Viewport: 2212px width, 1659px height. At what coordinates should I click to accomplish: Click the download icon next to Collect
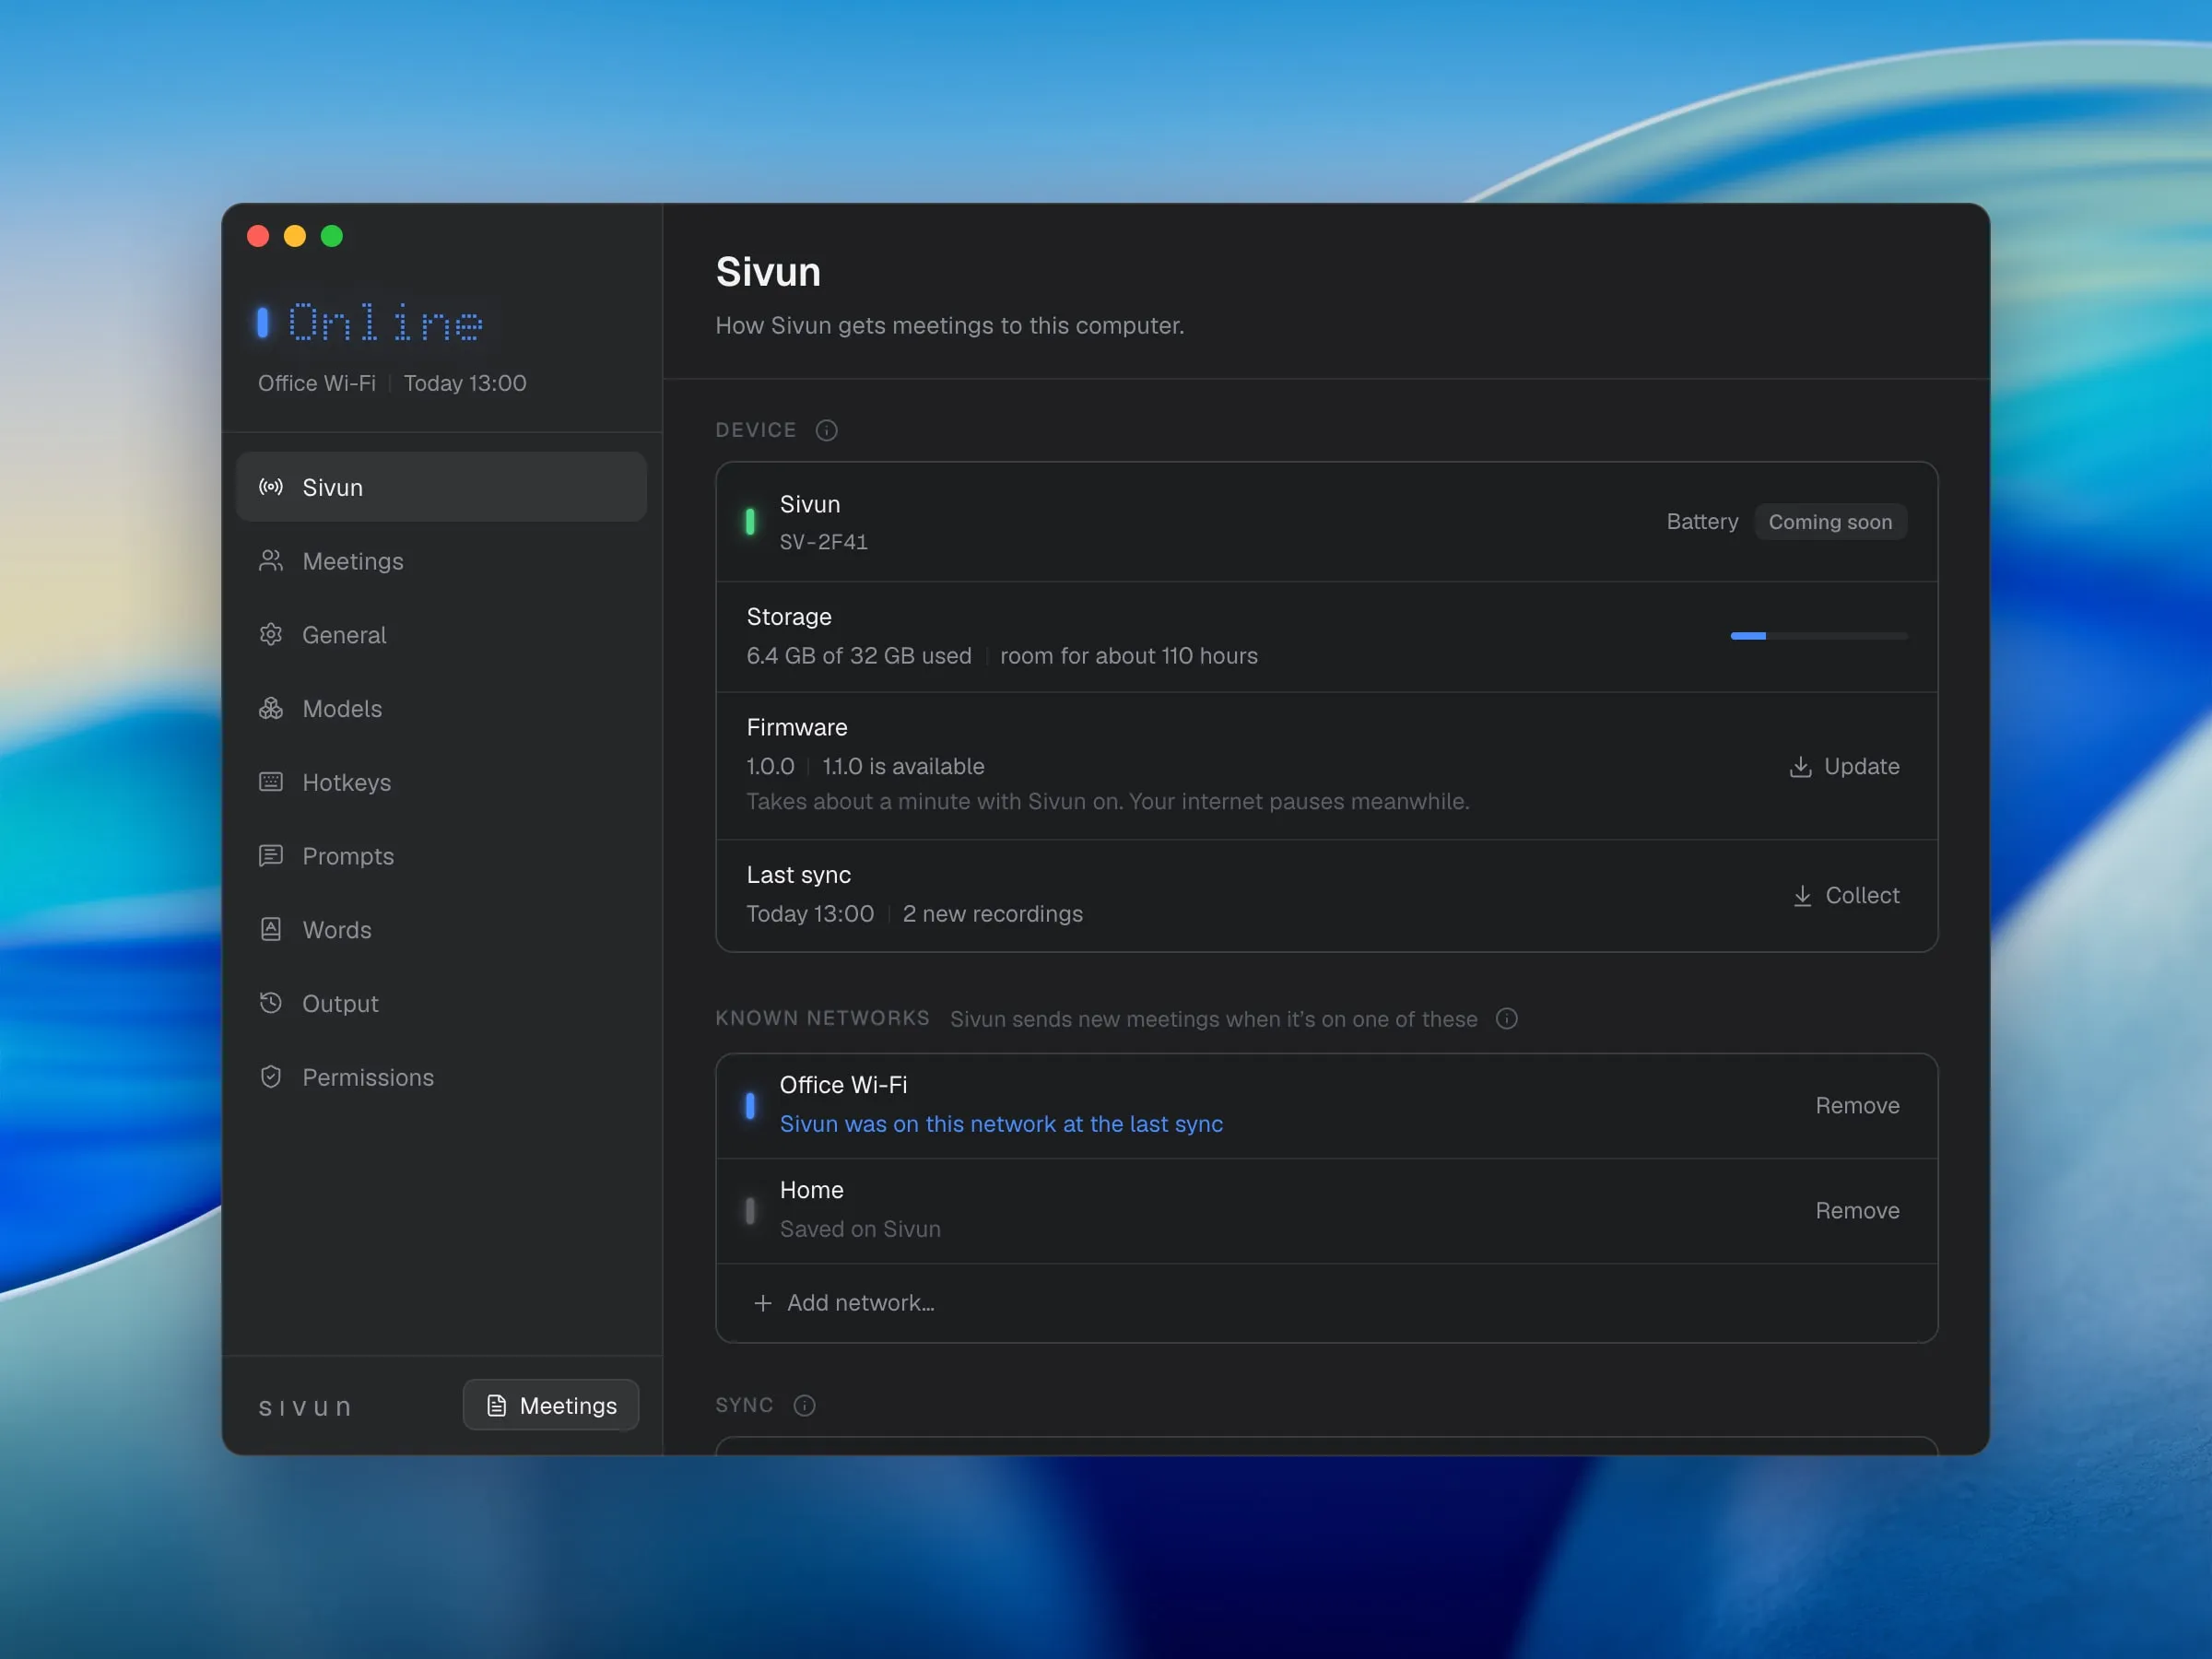pos(1802,896)
